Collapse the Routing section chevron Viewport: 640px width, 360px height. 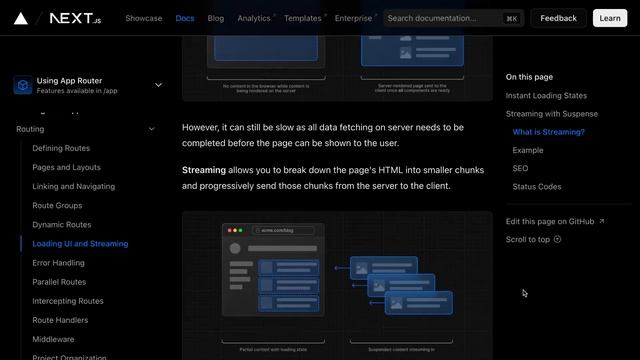pyautogui.click(x=151, y=129)
